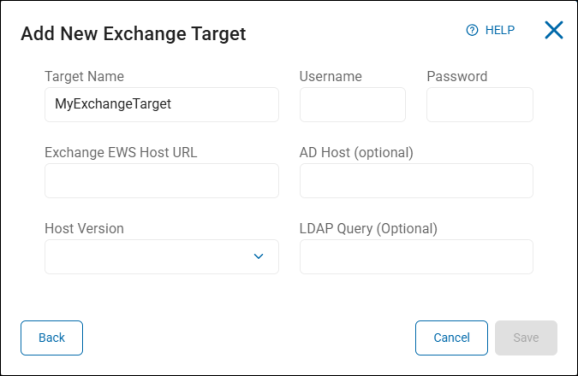Click the greyed-out Save button
The height and width of the screenshot is (376, 578).
click(526, 338)
